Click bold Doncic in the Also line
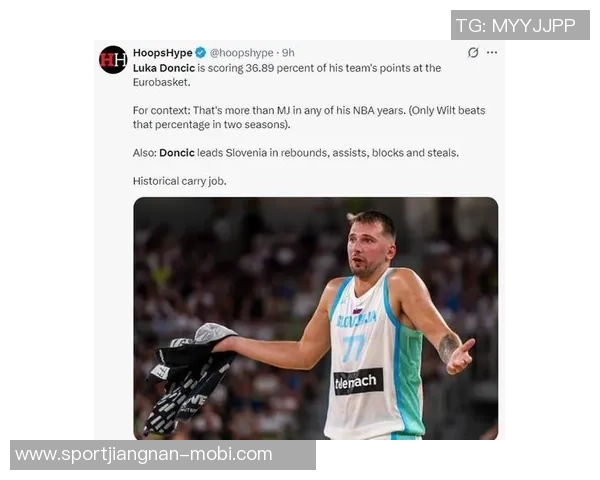The image size is (600, 480). coord(177,153)
